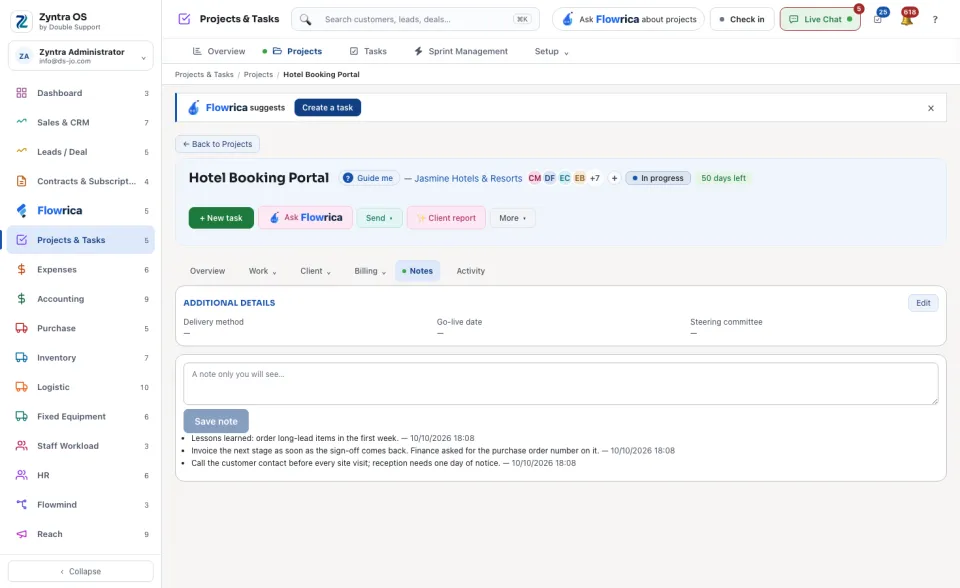Image resolution: width=960 pixels, height=588 pixels.
Task: Open the Send dropdown
Action: click(379, 218)
